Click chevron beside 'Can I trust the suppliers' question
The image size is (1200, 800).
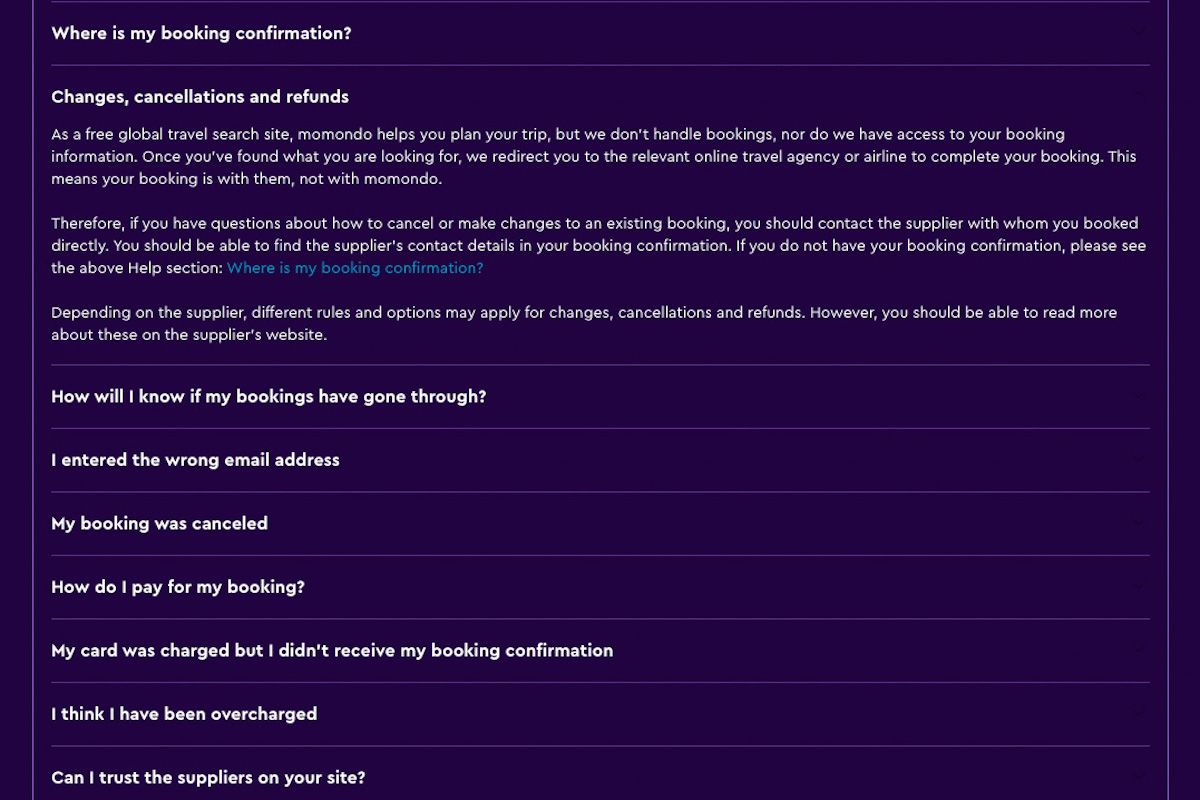tap(1138, 777)
